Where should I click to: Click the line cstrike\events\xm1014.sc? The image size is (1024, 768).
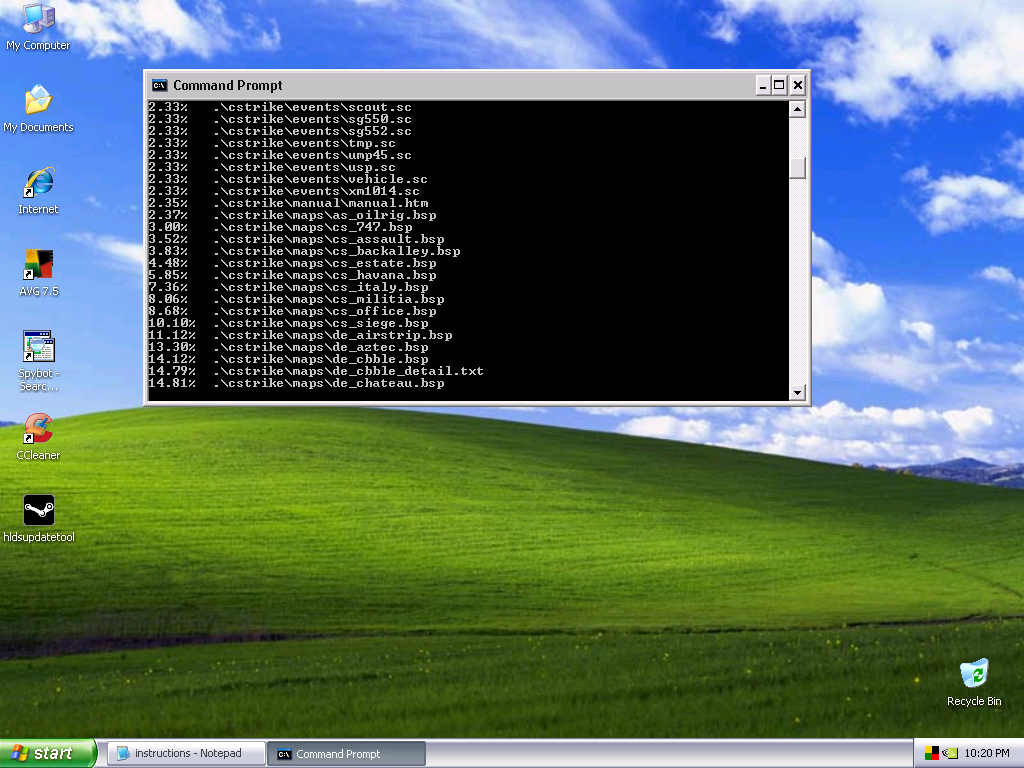point(316,191)
